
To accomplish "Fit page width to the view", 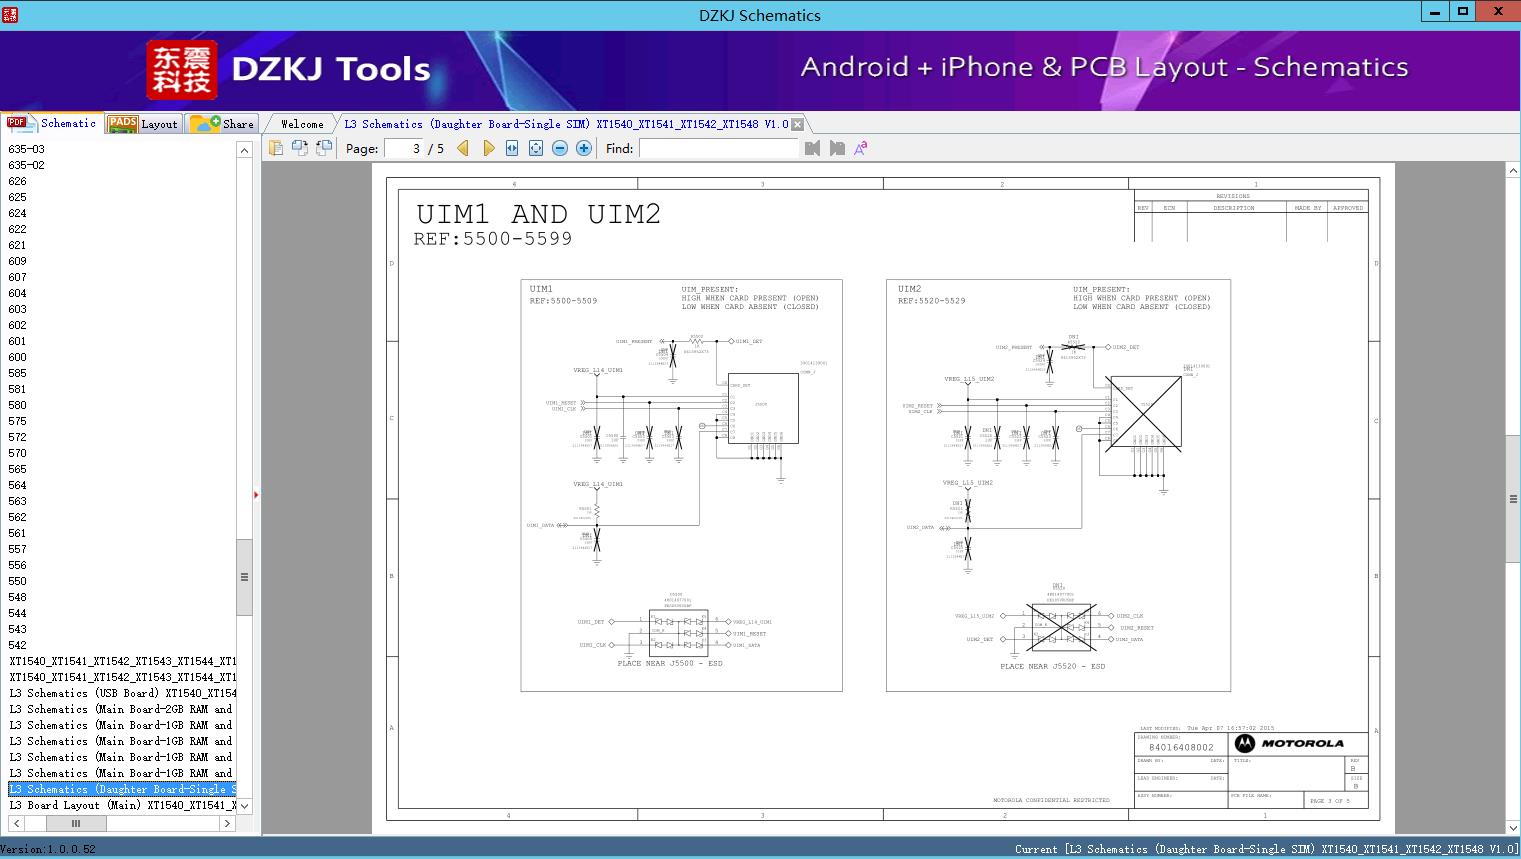I will tap(511, 148).
